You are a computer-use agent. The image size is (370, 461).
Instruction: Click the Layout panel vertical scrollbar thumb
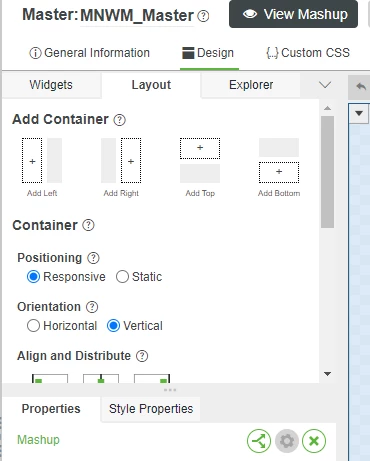[x=328, y=172]
